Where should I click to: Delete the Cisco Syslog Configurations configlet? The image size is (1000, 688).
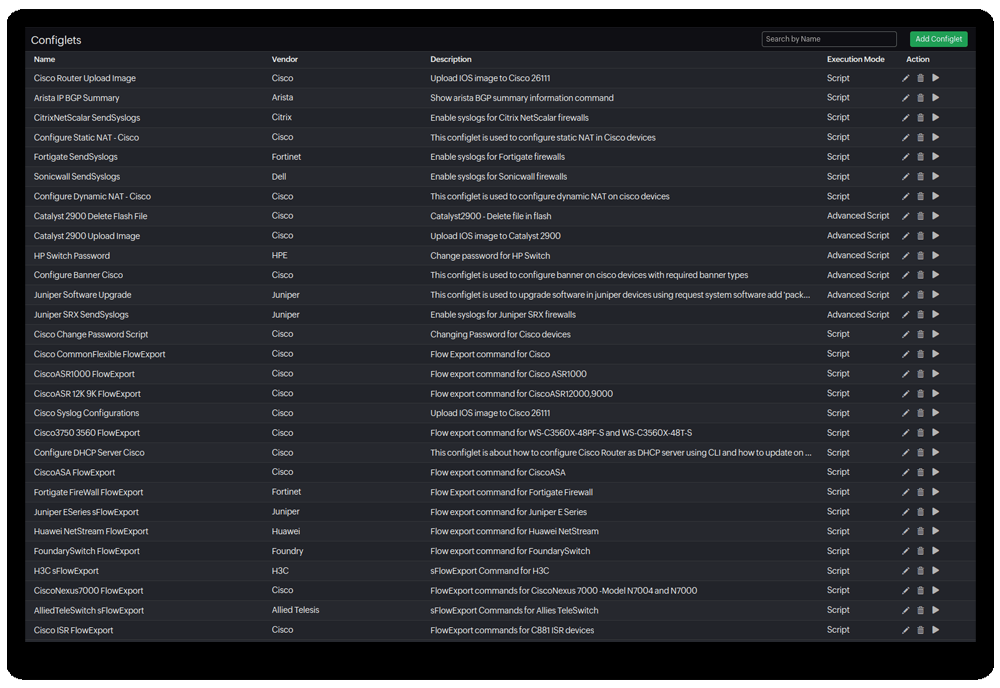coord(920,414)
